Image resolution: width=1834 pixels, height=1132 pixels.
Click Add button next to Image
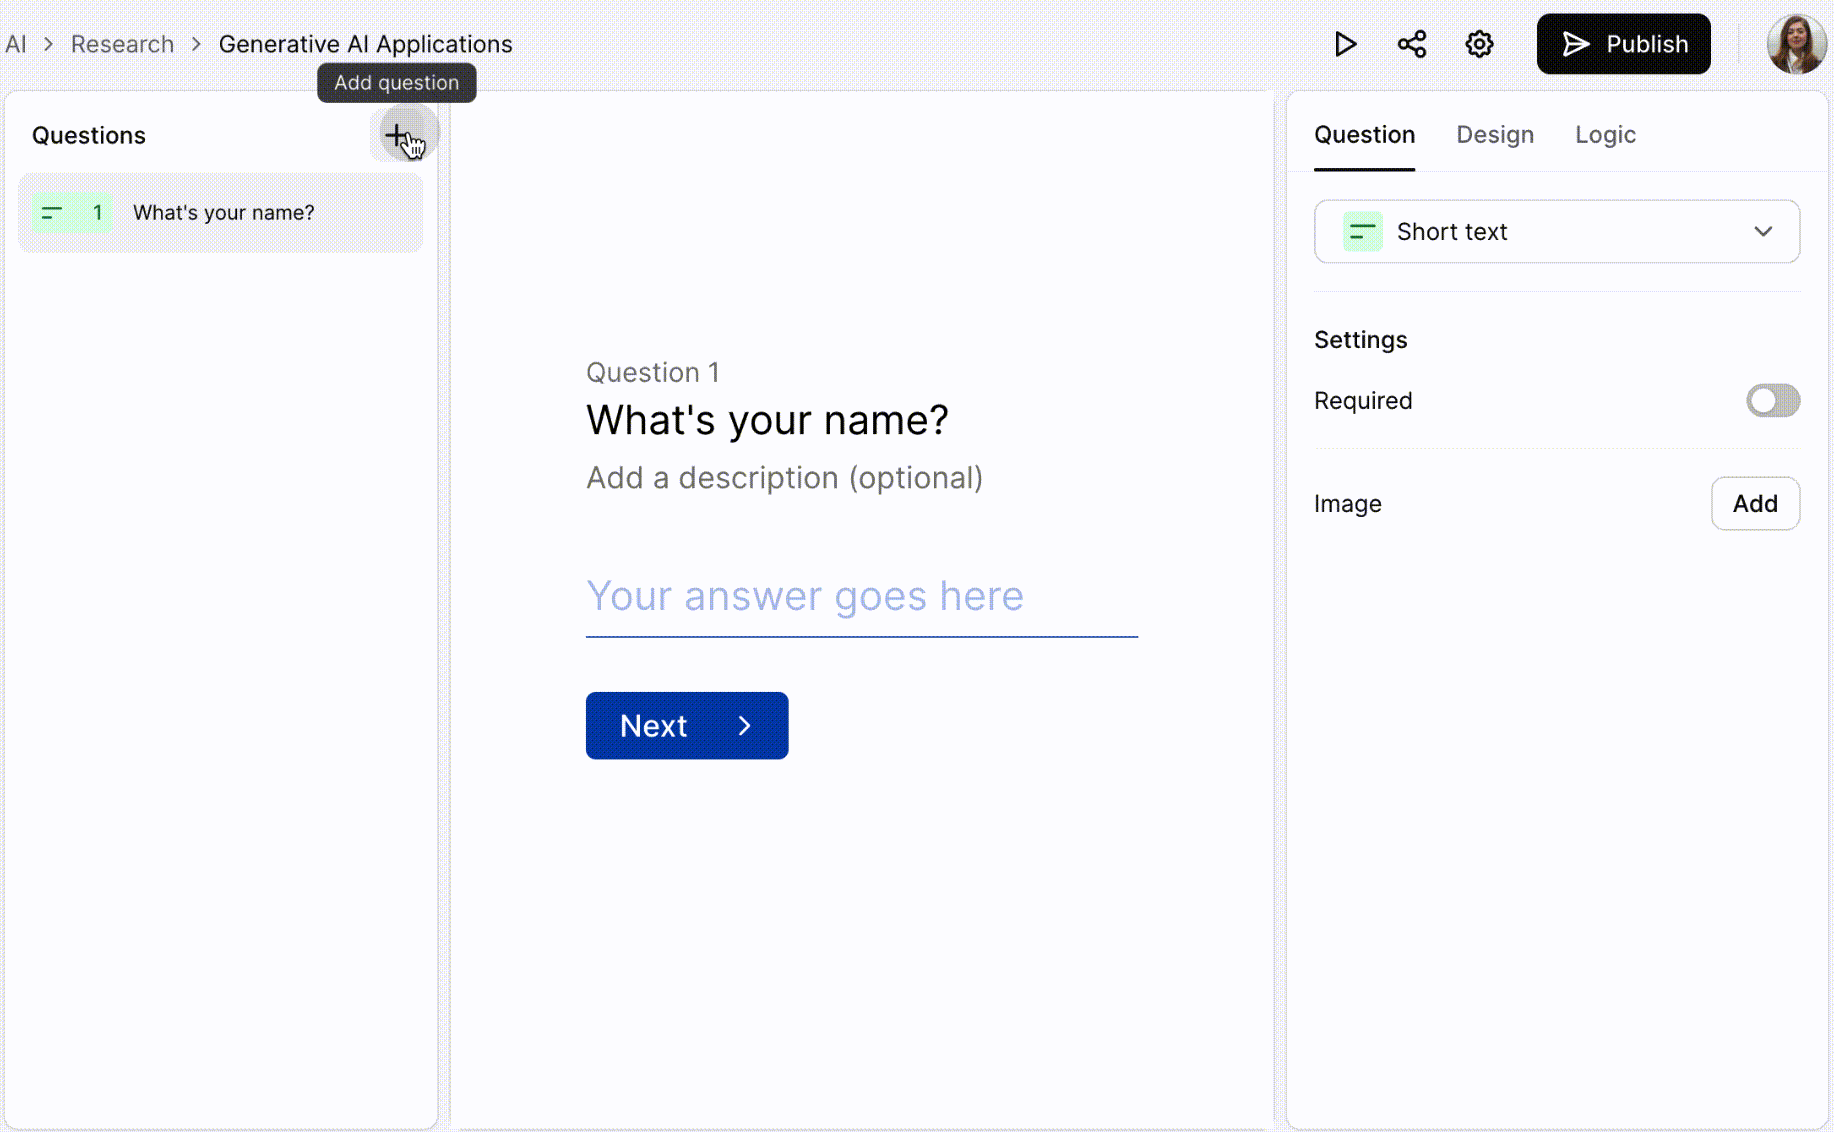point(1755,504)
